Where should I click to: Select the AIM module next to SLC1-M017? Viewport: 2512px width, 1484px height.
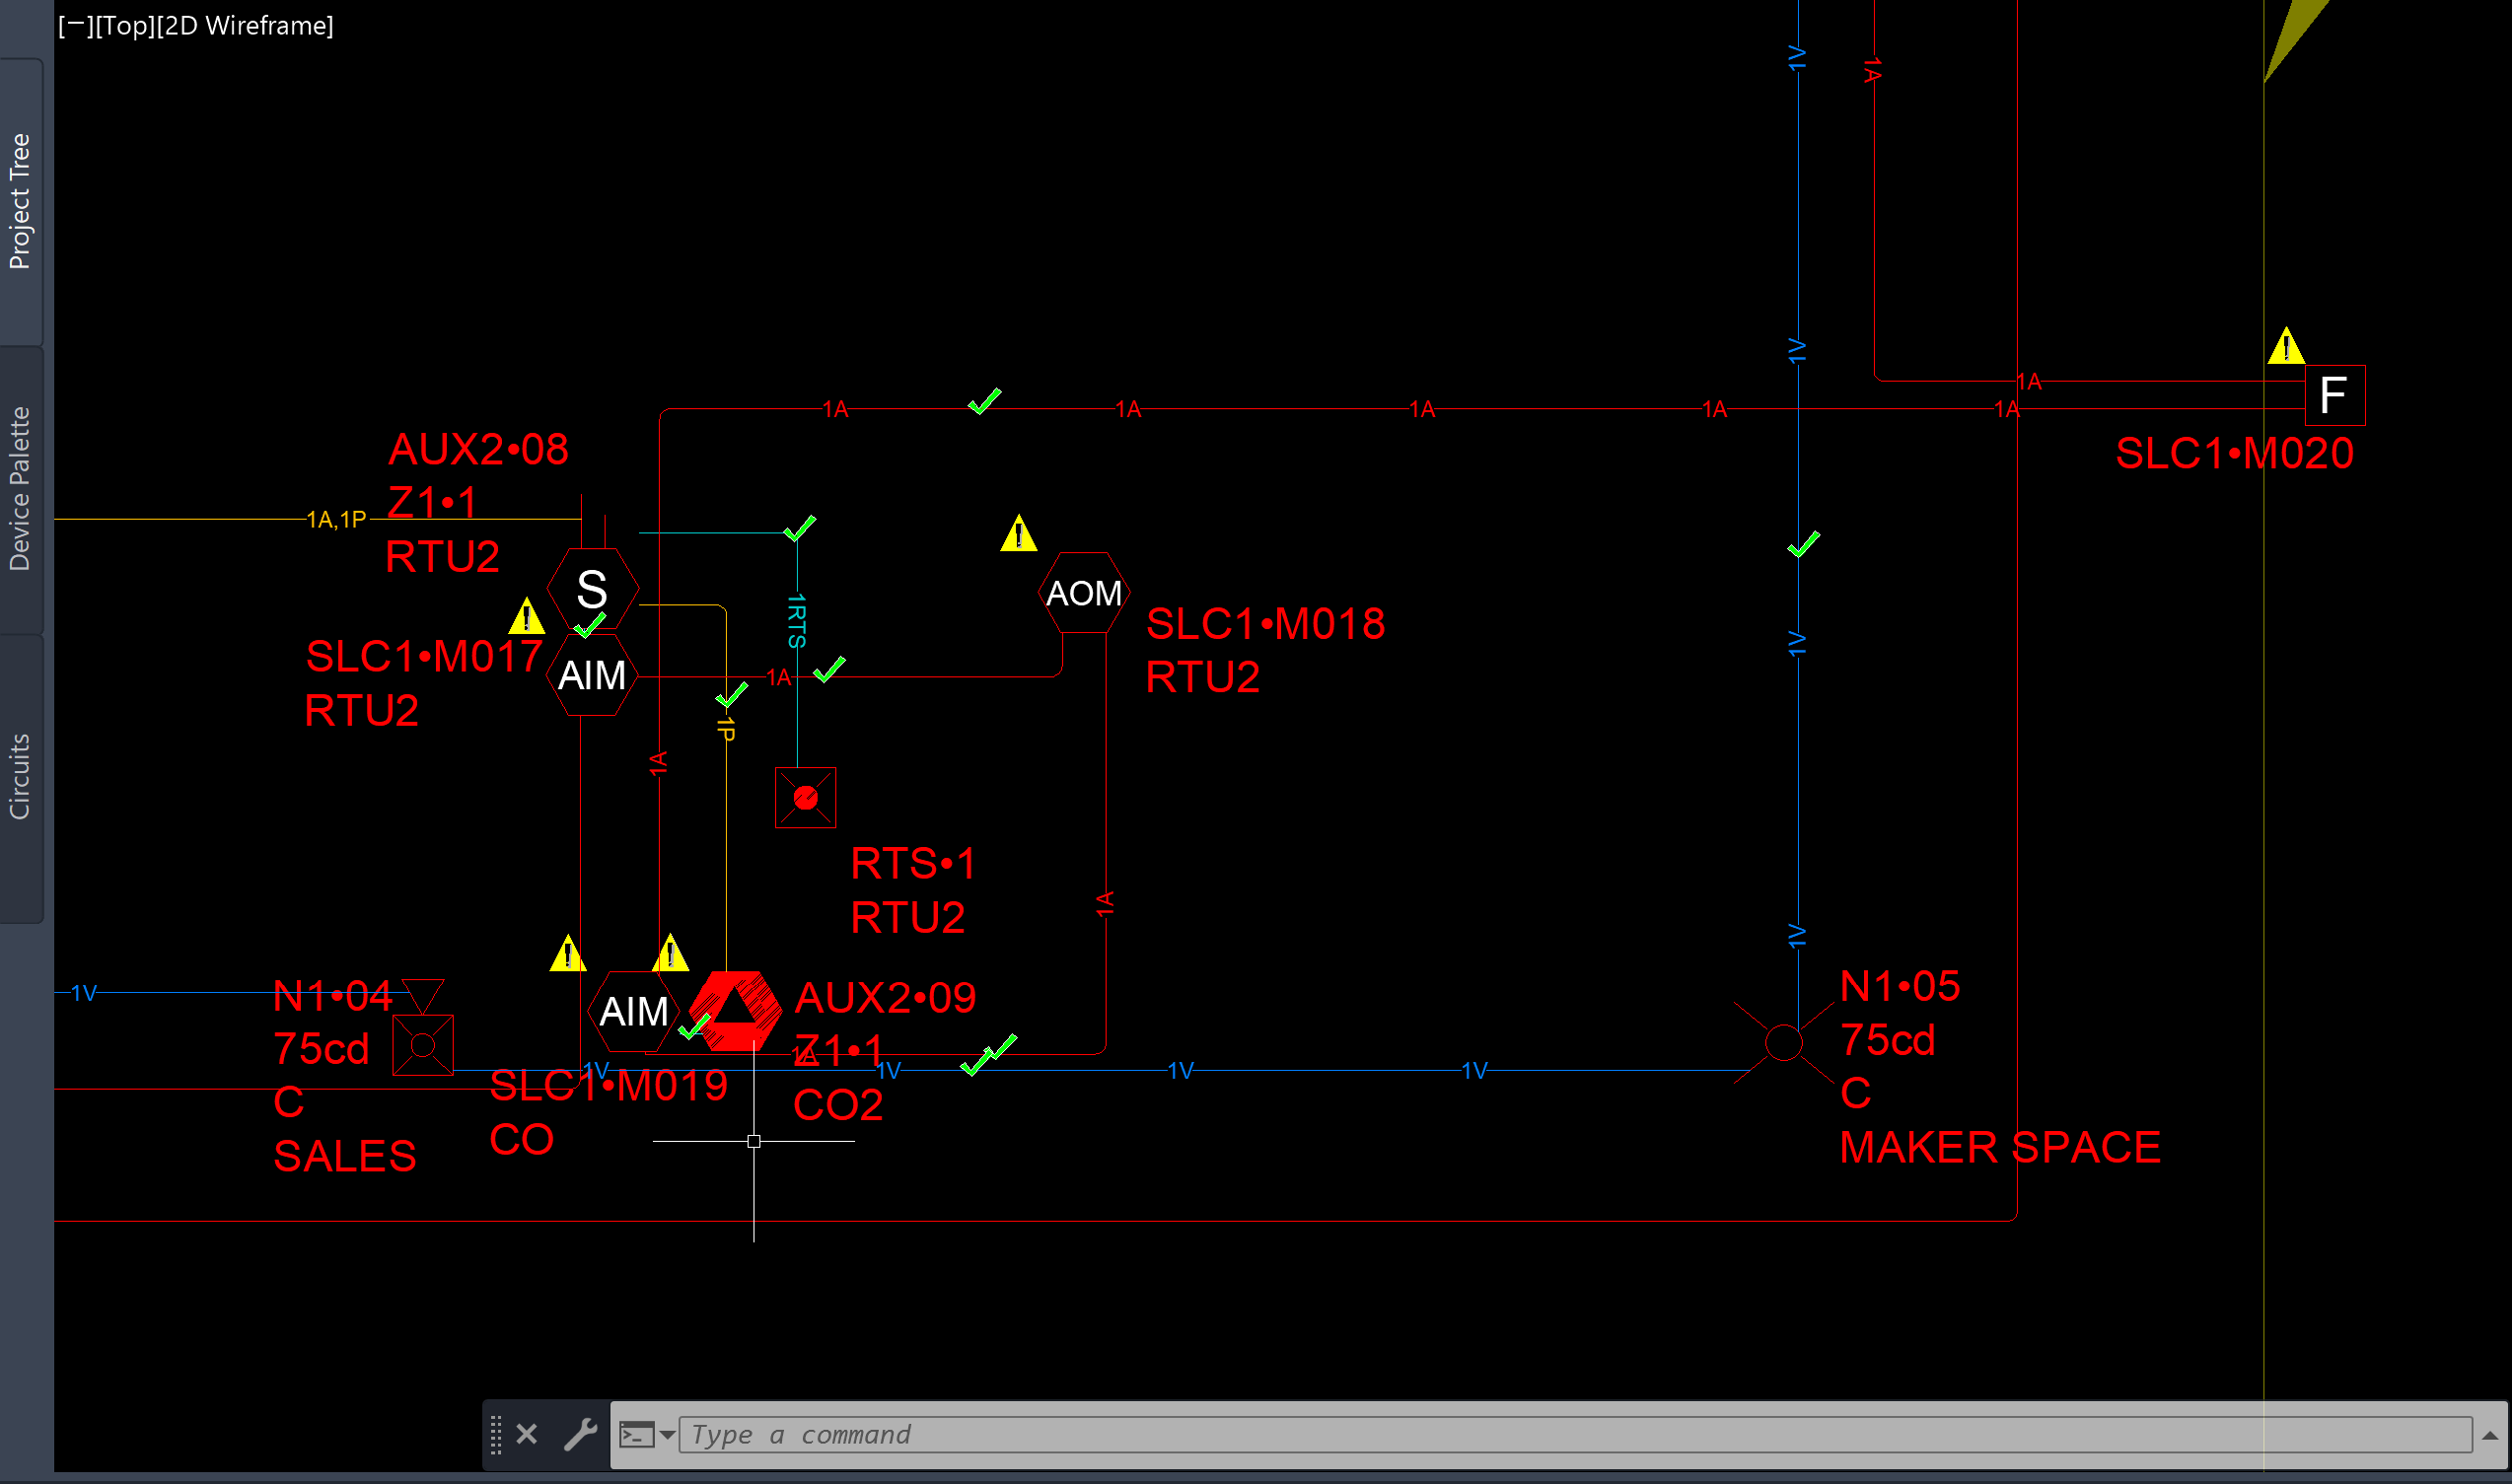(592, 675)
